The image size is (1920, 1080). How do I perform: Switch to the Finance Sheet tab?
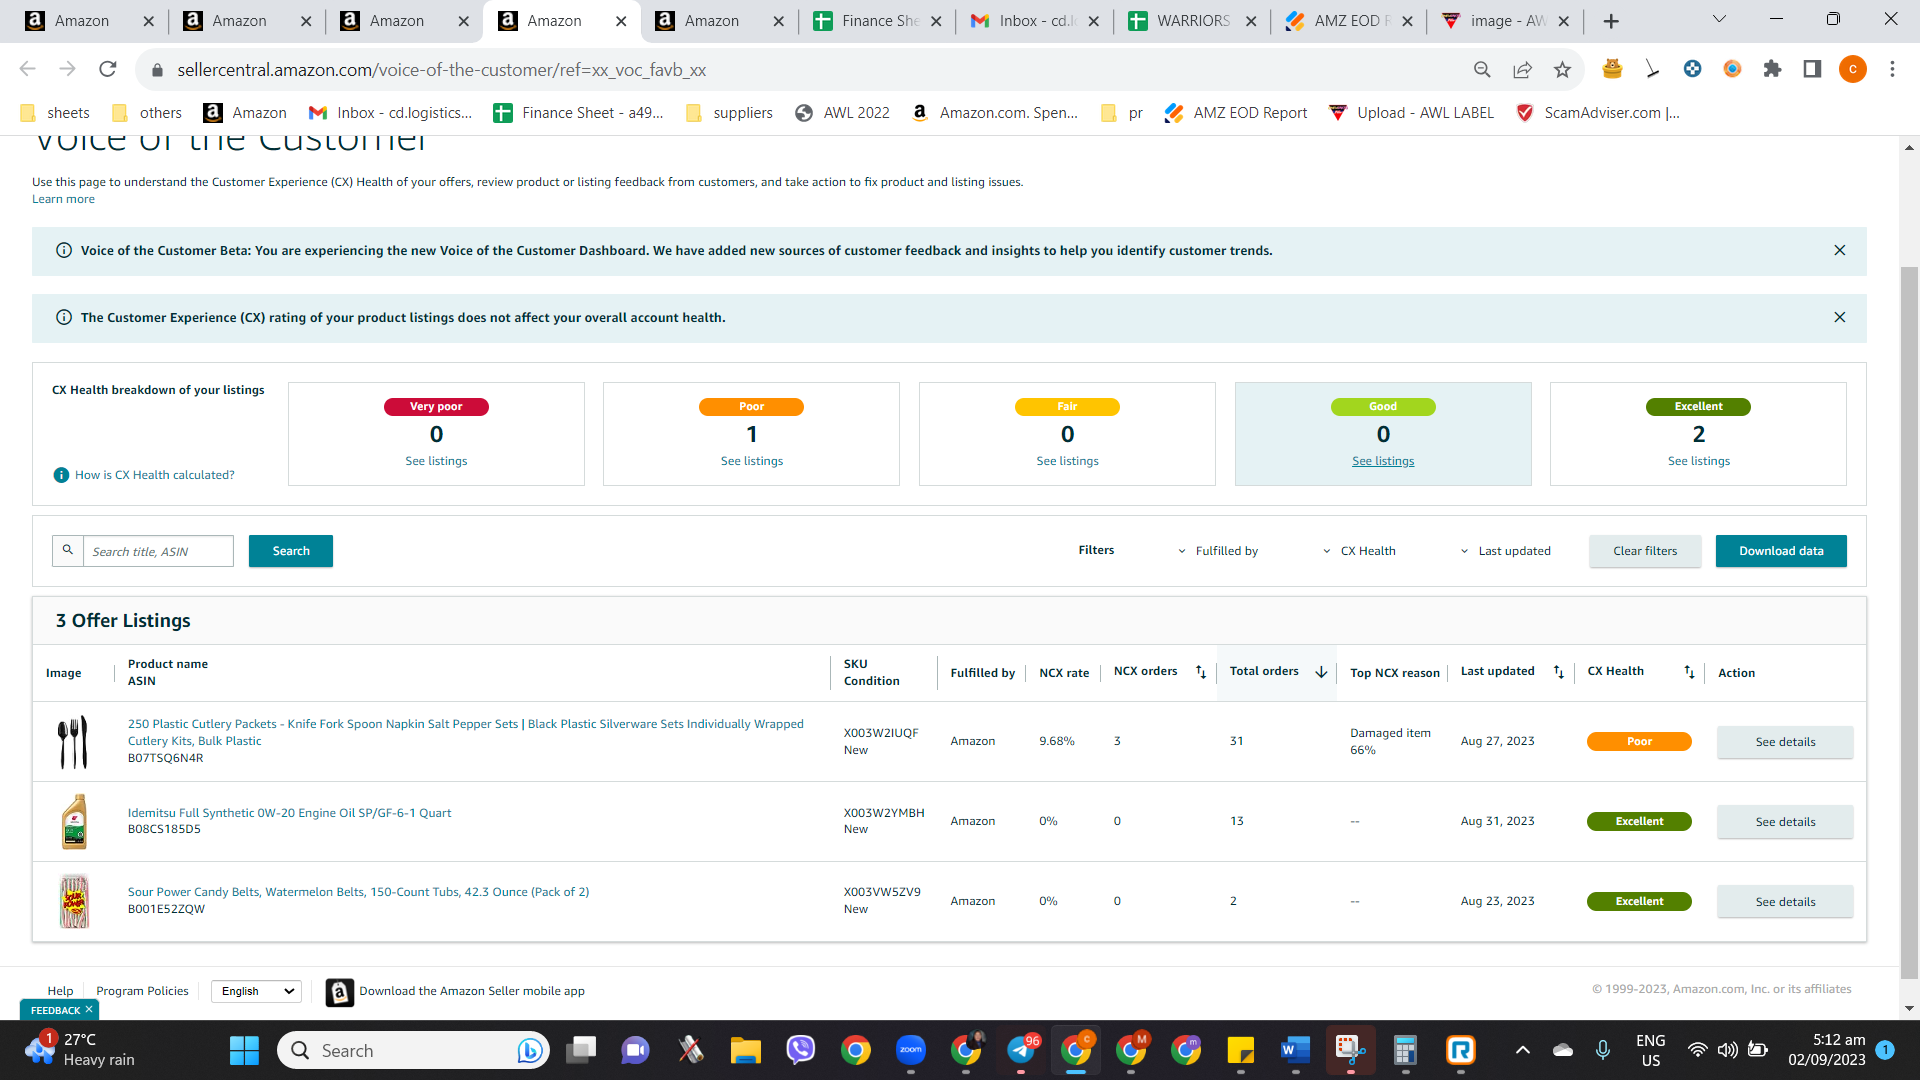(878, 21)
